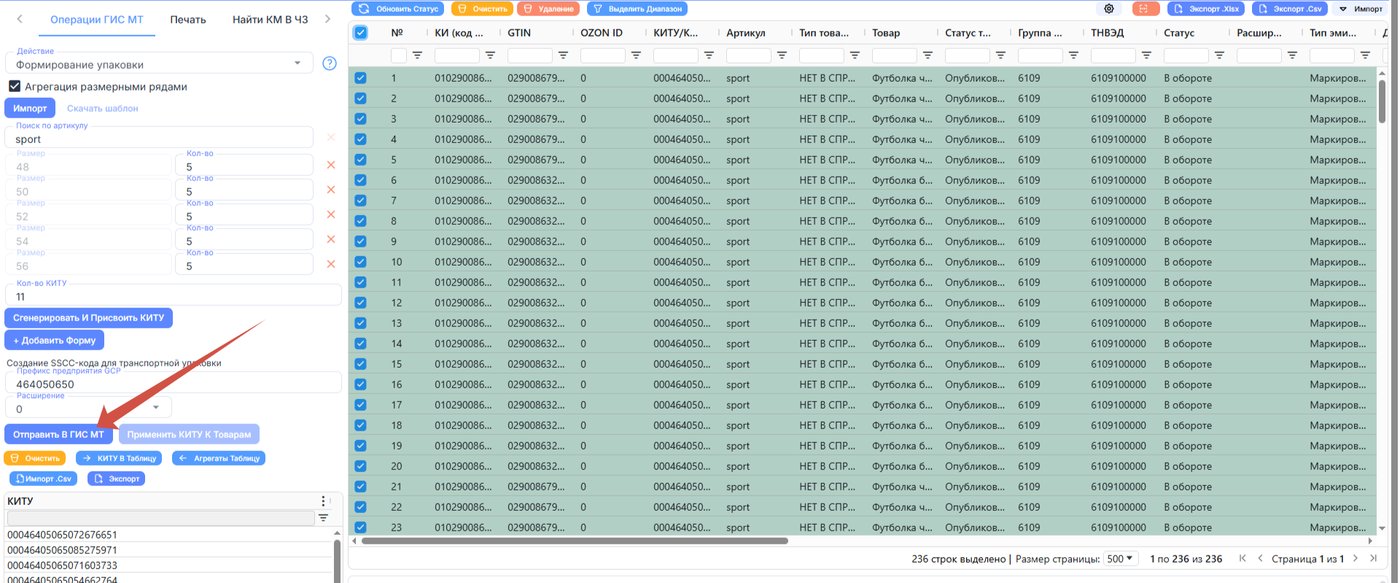Expand the Расширение dropdown
This screenshot has height=583, width=1400.
pos(88,407)
